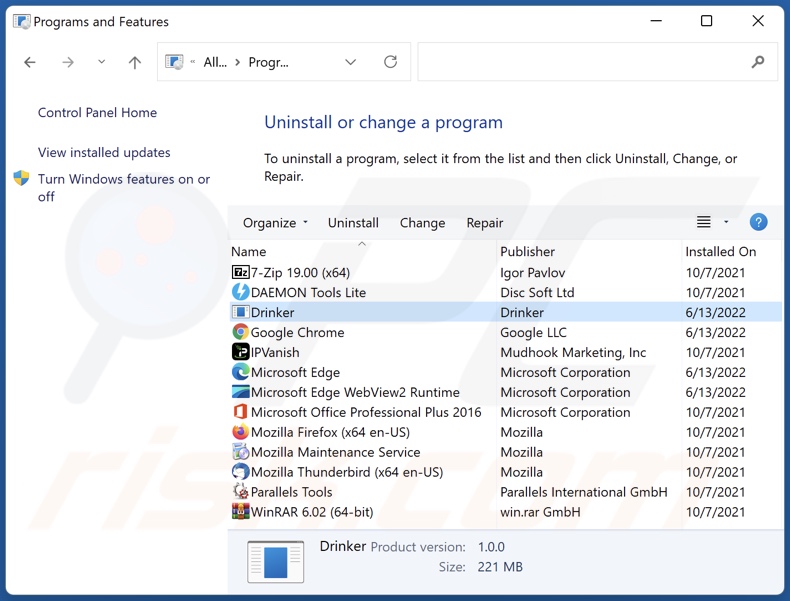Image resolution: width=790 pixels, height=601 pixels.
Task: Open View installed updates link
Action: 104,153
